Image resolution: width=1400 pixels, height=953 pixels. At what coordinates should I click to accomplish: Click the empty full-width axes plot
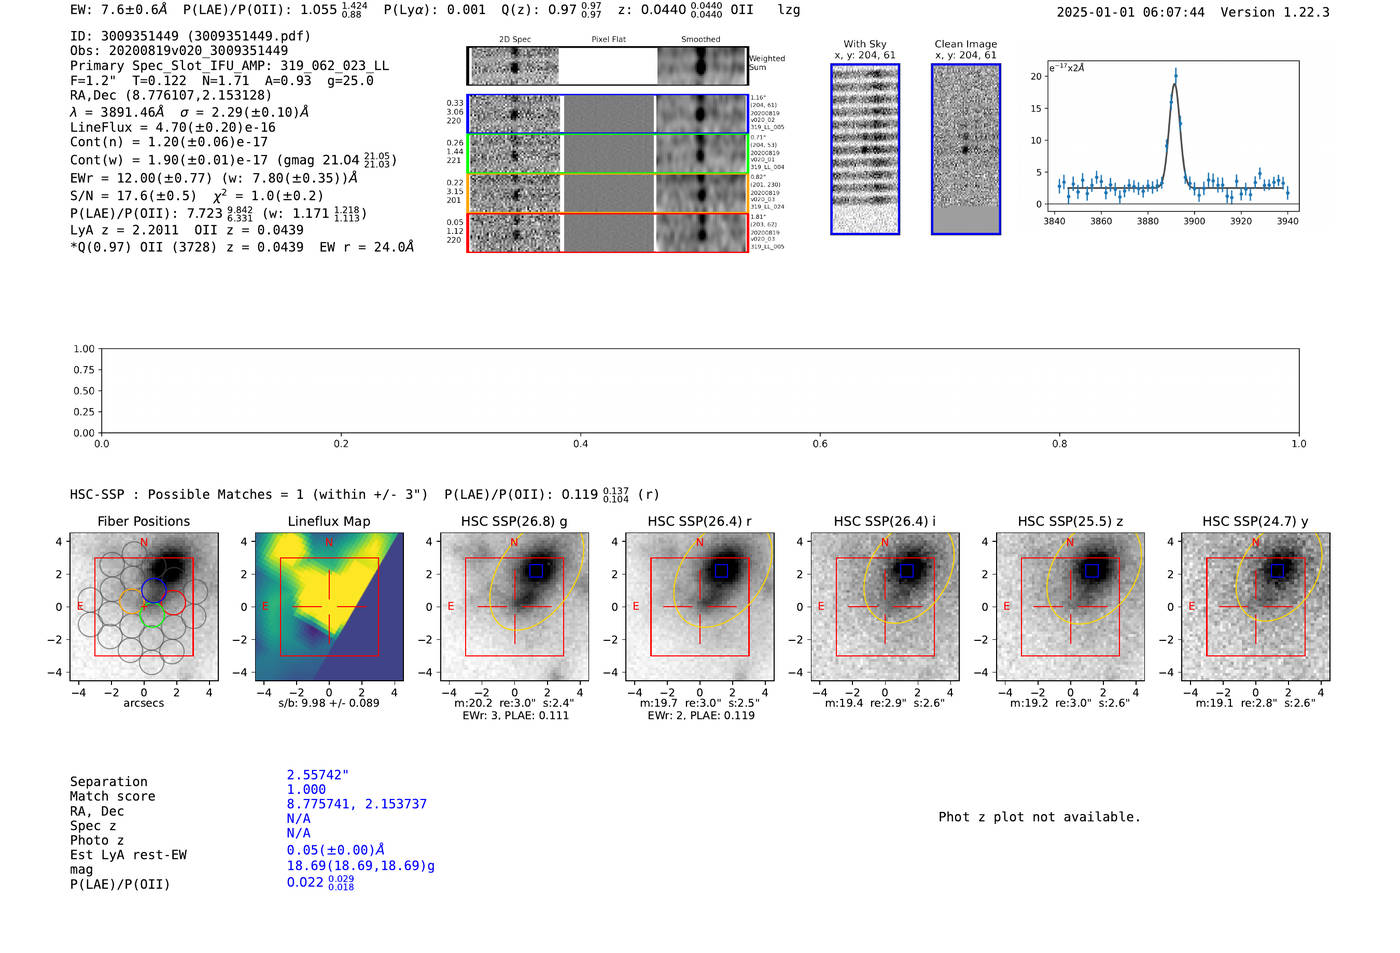pyautogui.click(x=700, y=391)
